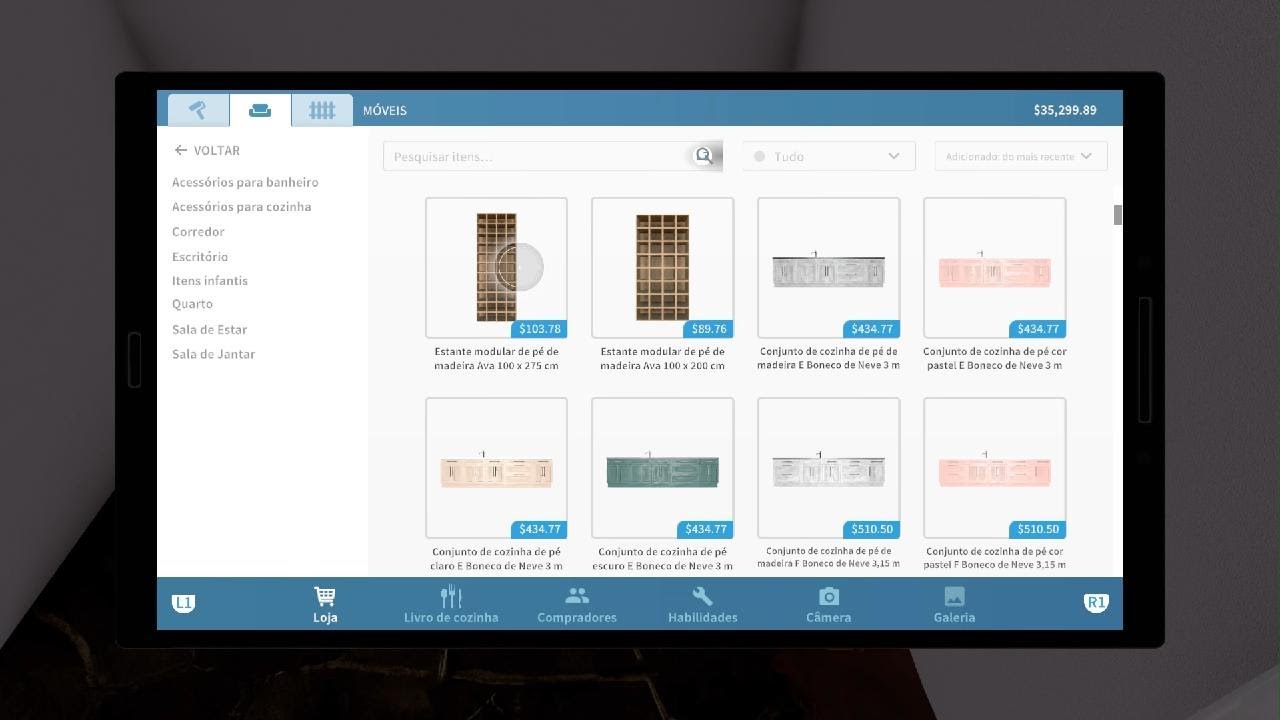The image size is (1280, 720).
Task: Select escuro E Boneco de Neve 3 m kitchen set
Action: click(x=662, y=468)
